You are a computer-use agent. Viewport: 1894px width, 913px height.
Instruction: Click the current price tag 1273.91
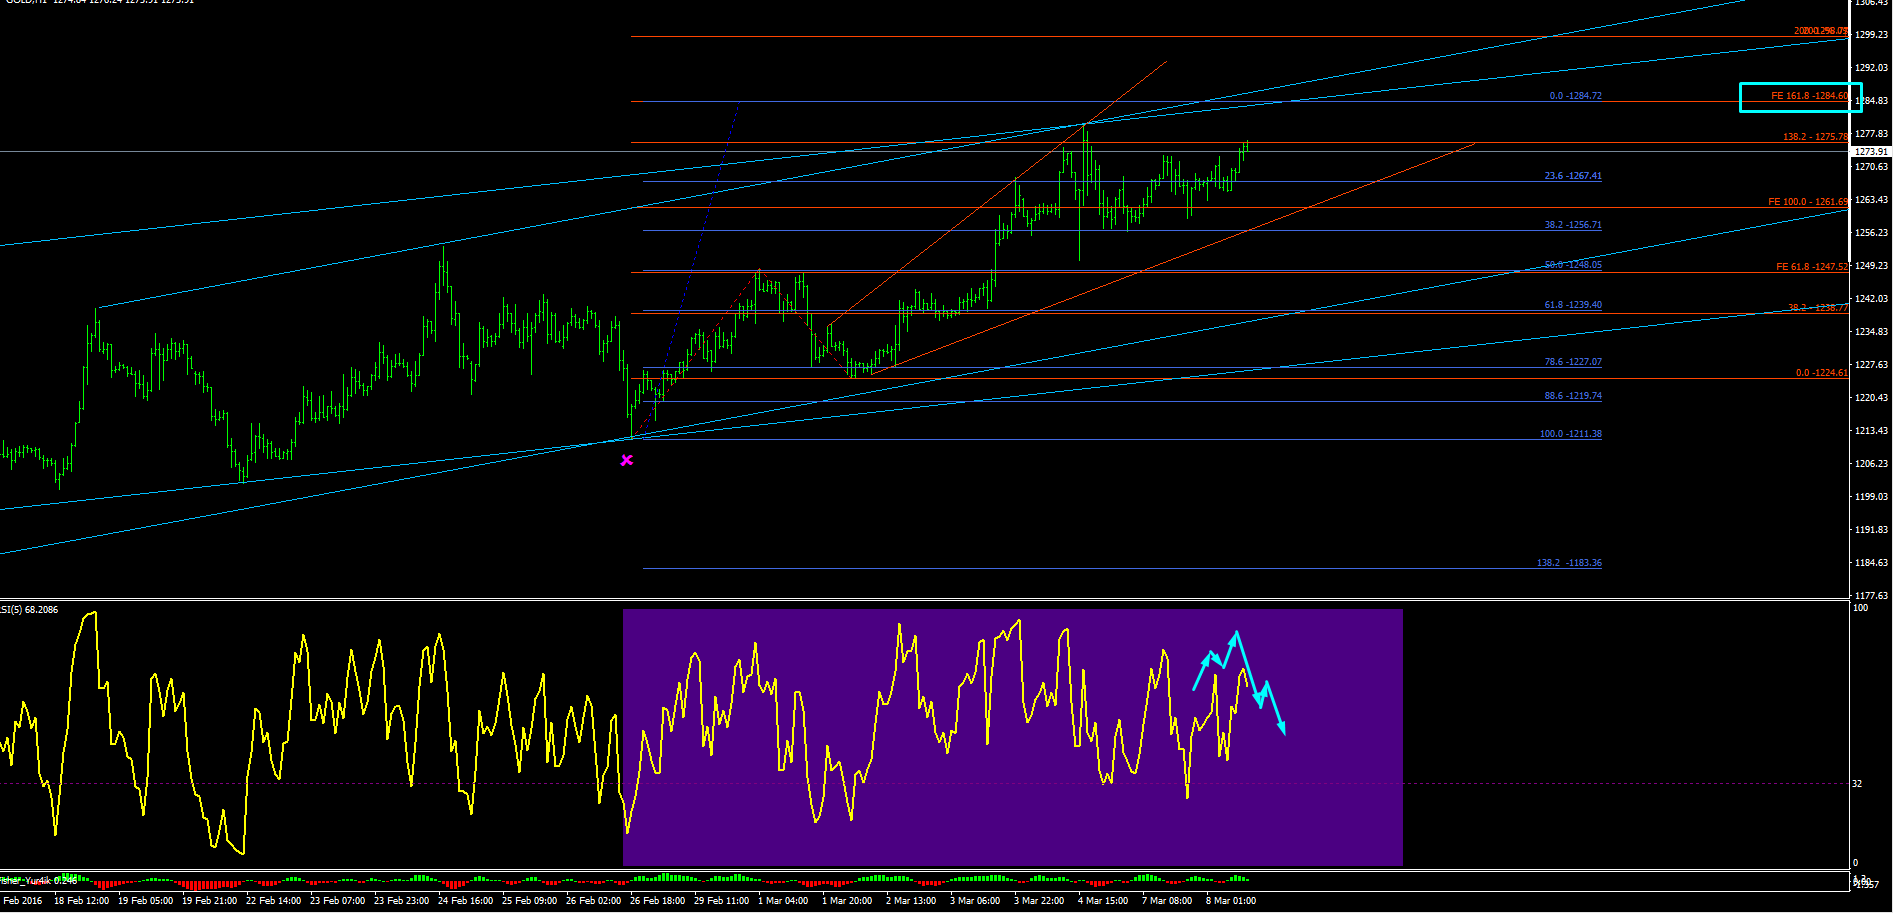click(1871, 152)
